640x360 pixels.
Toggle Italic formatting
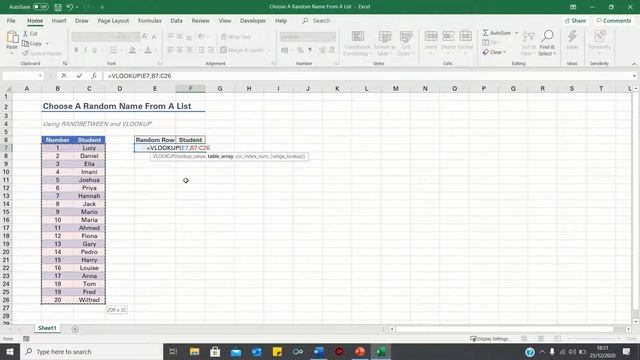[x=85, y=50]
